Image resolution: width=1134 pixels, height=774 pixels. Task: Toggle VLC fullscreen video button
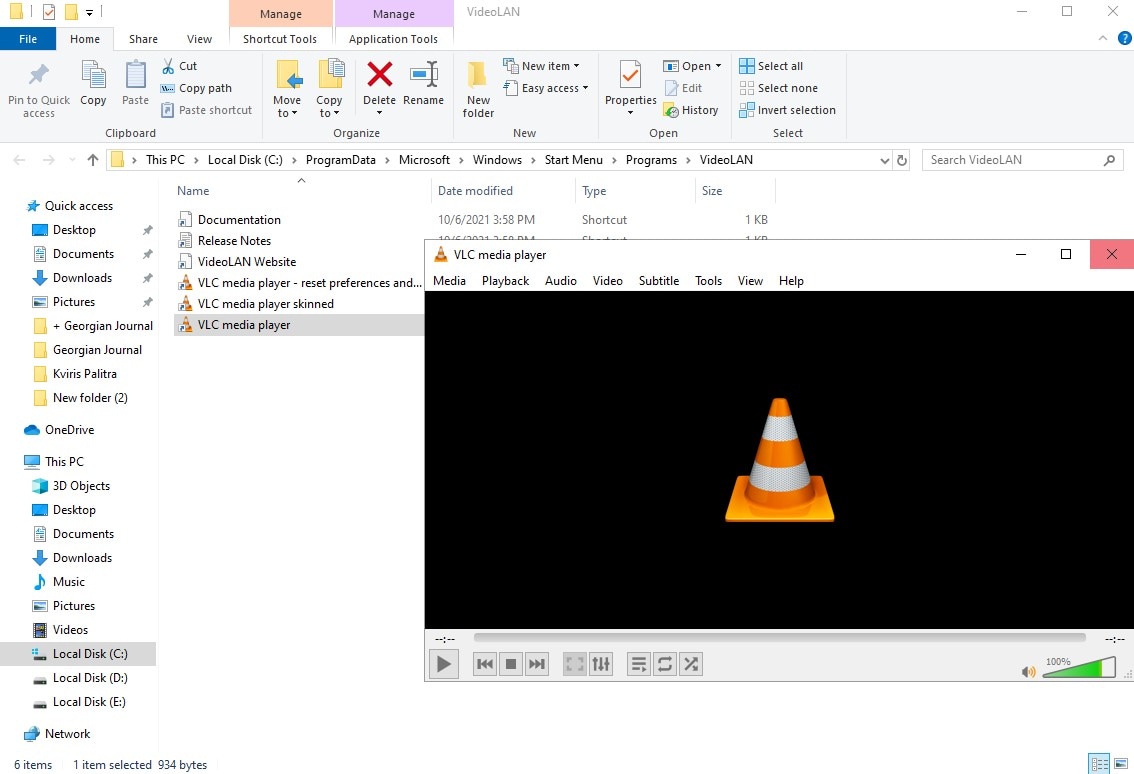pos(574,664)
